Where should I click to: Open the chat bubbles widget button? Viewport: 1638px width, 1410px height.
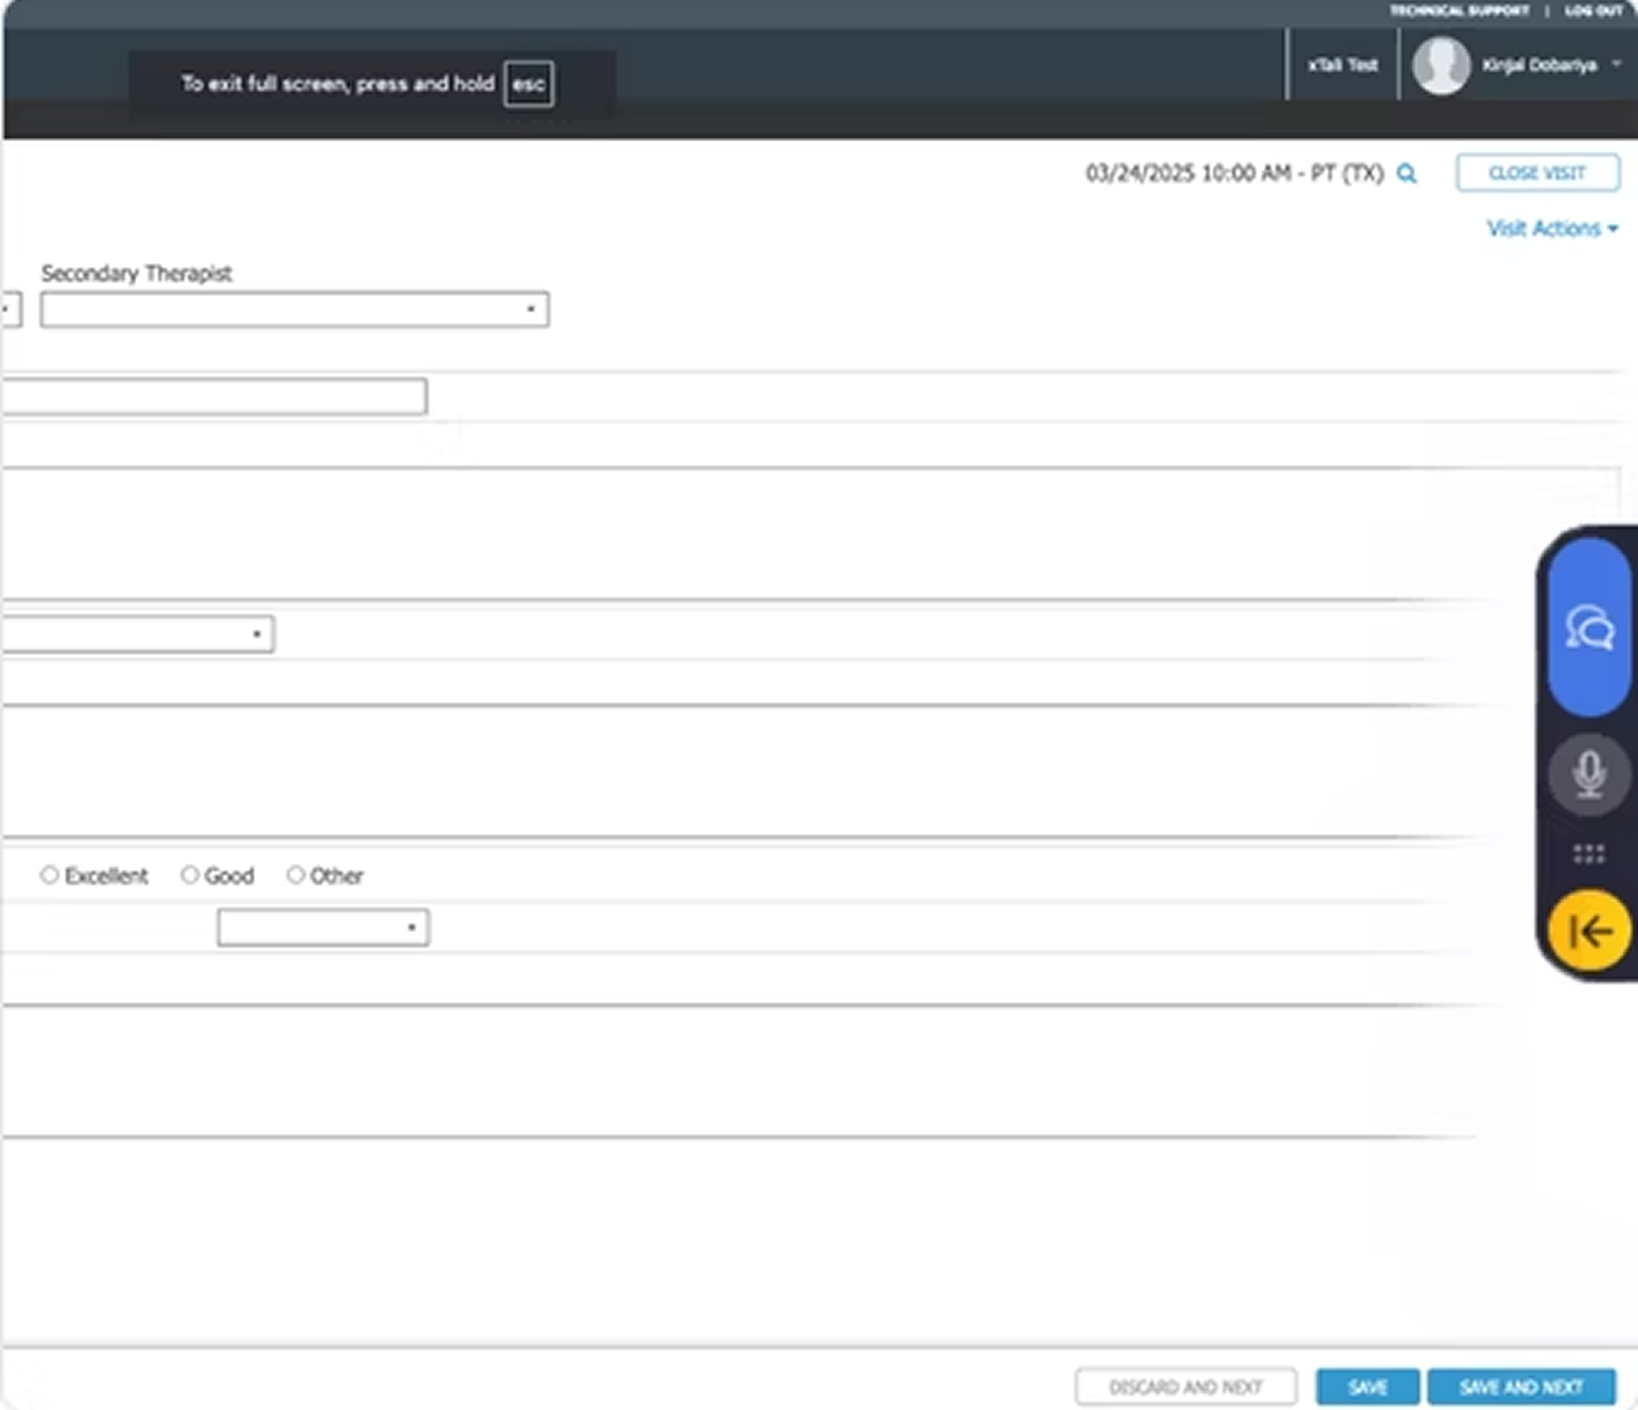tap(1589, 628)
